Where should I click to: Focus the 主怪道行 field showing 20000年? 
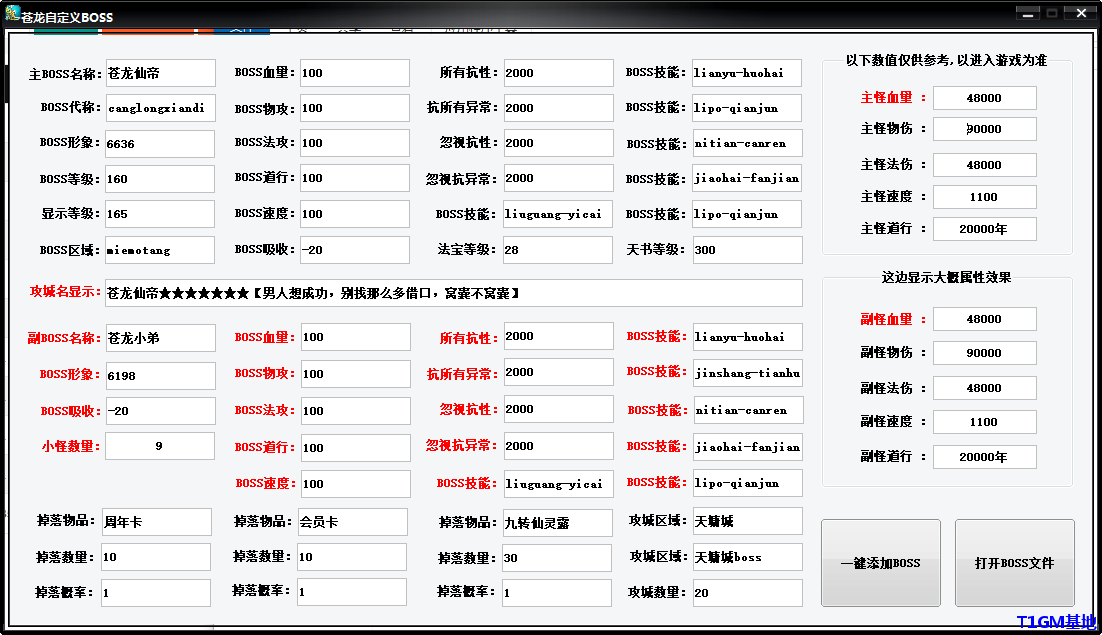[985, 229]
